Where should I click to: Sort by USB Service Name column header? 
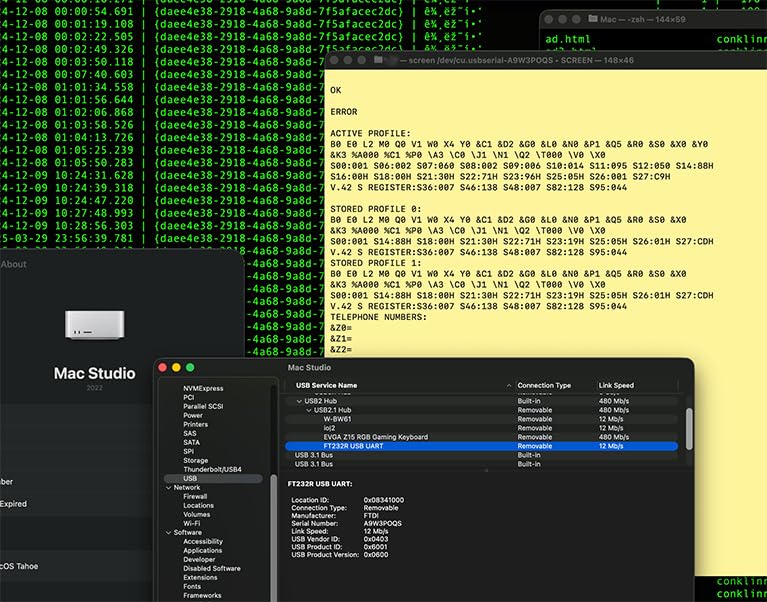tap(326, 385)
